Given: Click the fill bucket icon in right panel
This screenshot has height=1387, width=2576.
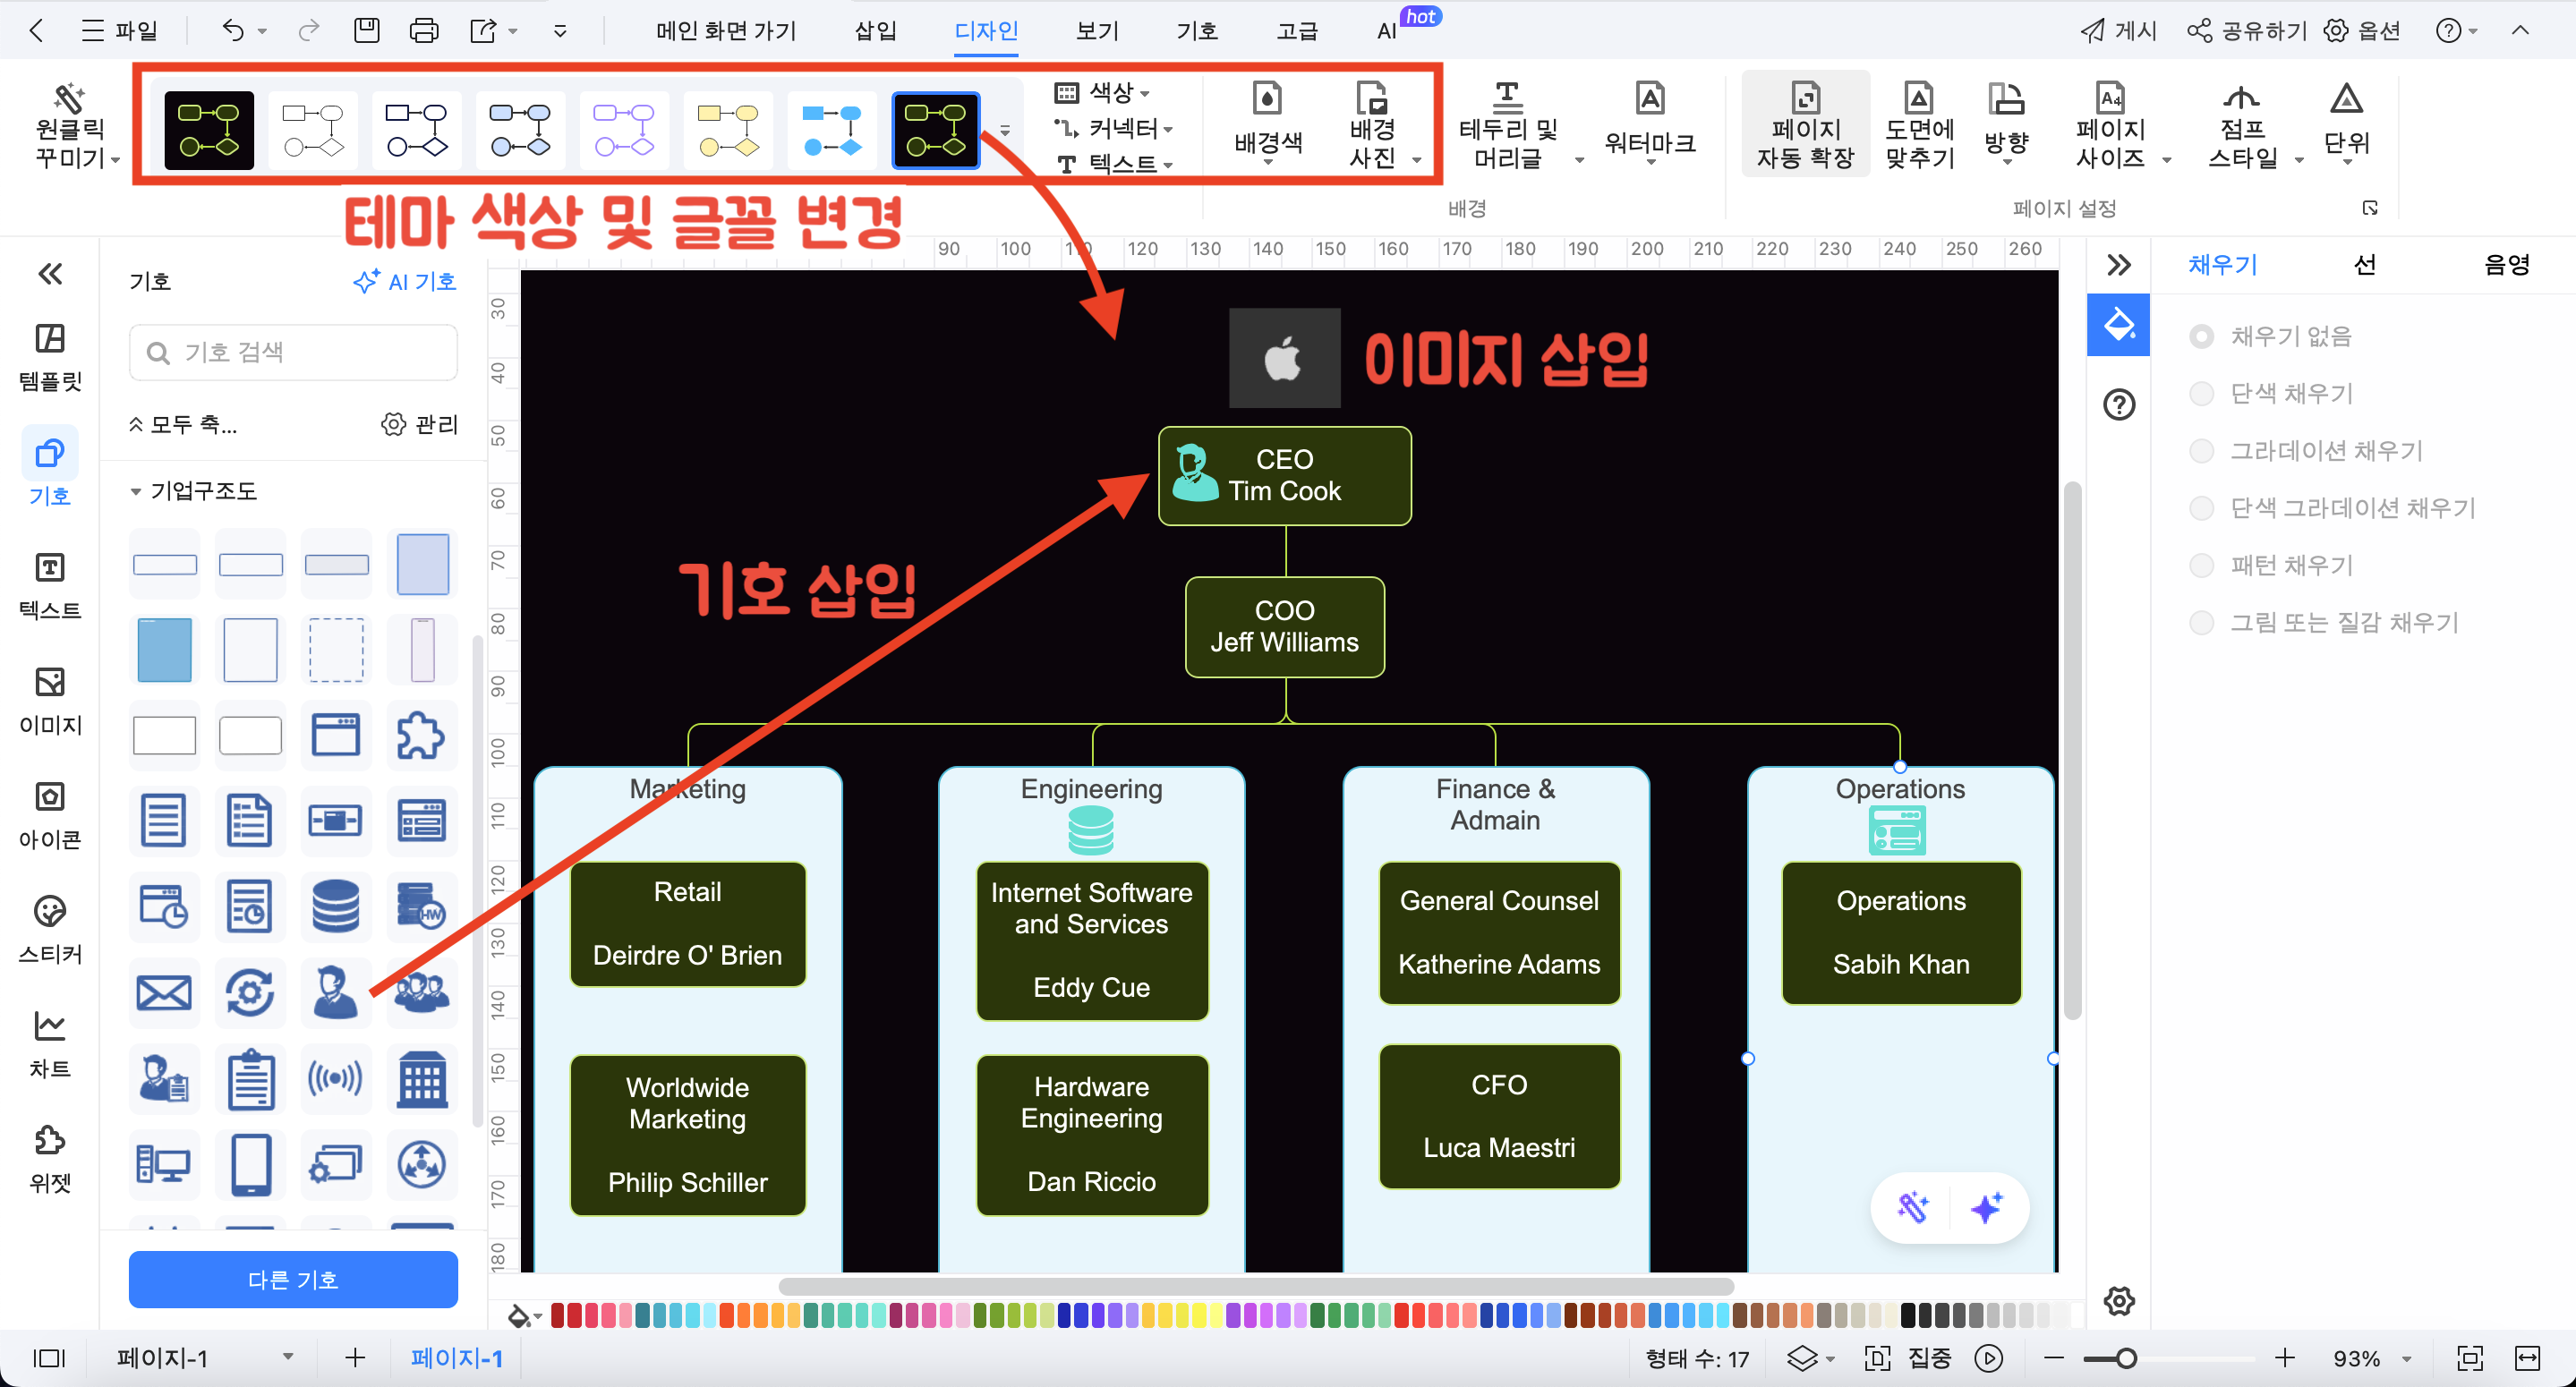Looking at the screenshot, I should pyautogui.click(x=2118, y=325).
